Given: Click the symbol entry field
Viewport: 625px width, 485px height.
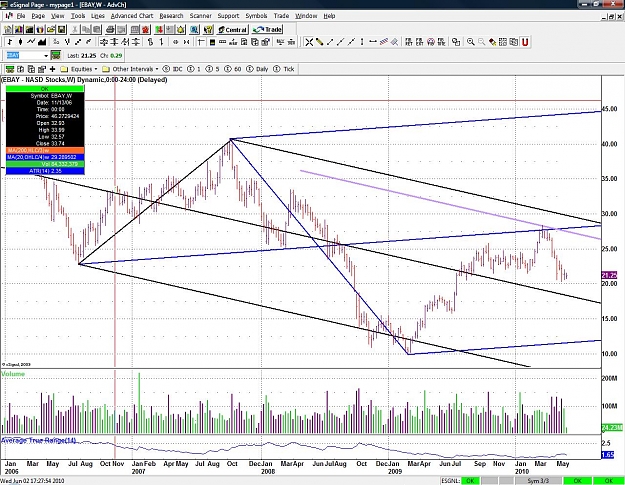Looking at the screenshot, I should coord(24,55).
